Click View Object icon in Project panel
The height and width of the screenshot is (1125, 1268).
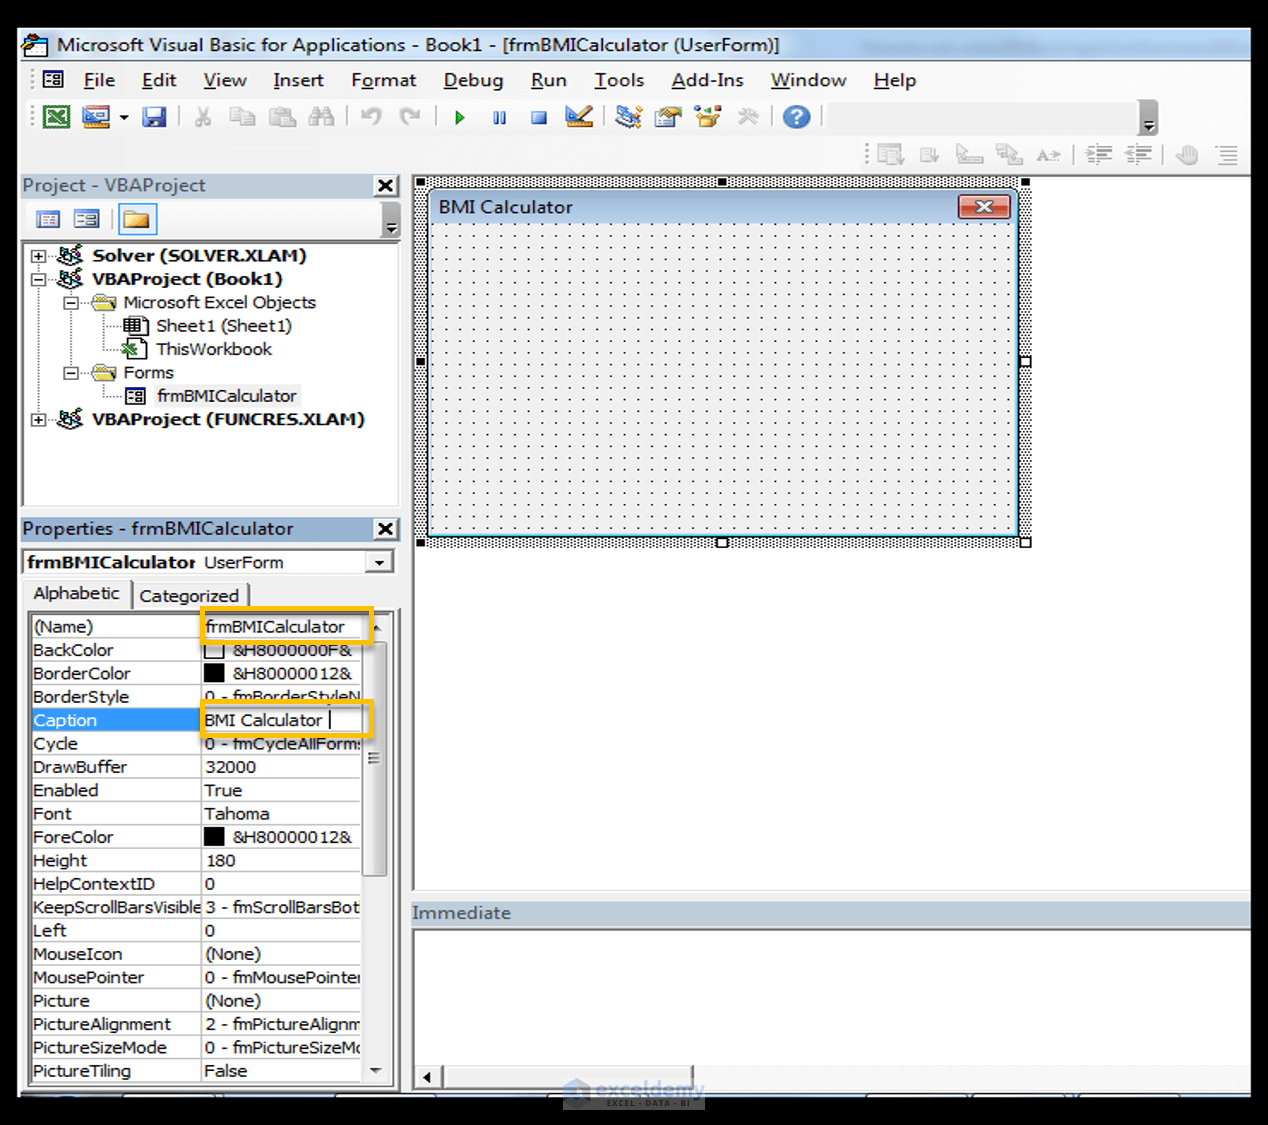[87, 219]
